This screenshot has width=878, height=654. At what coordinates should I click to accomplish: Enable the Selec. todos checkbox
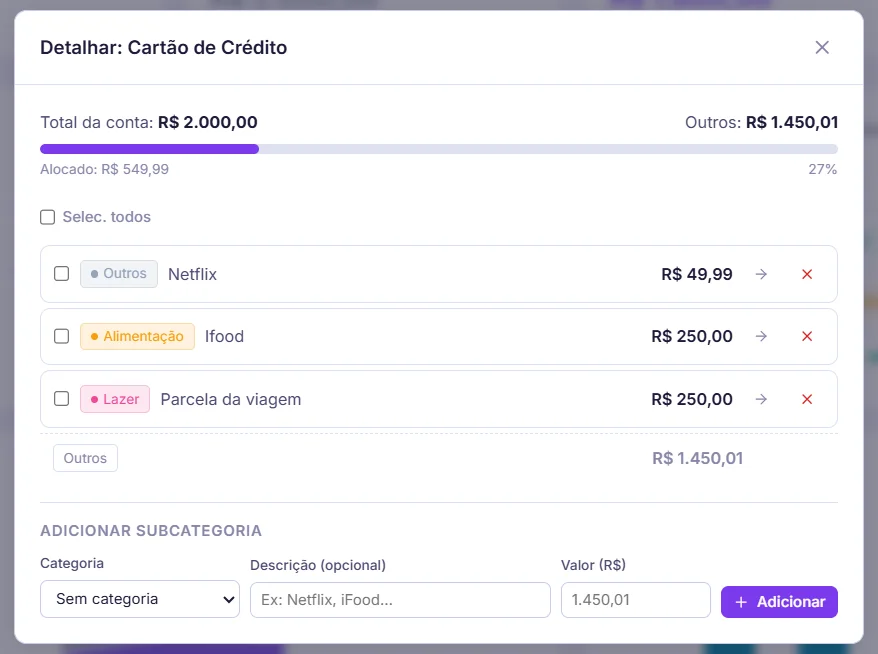tap(47, 217)
